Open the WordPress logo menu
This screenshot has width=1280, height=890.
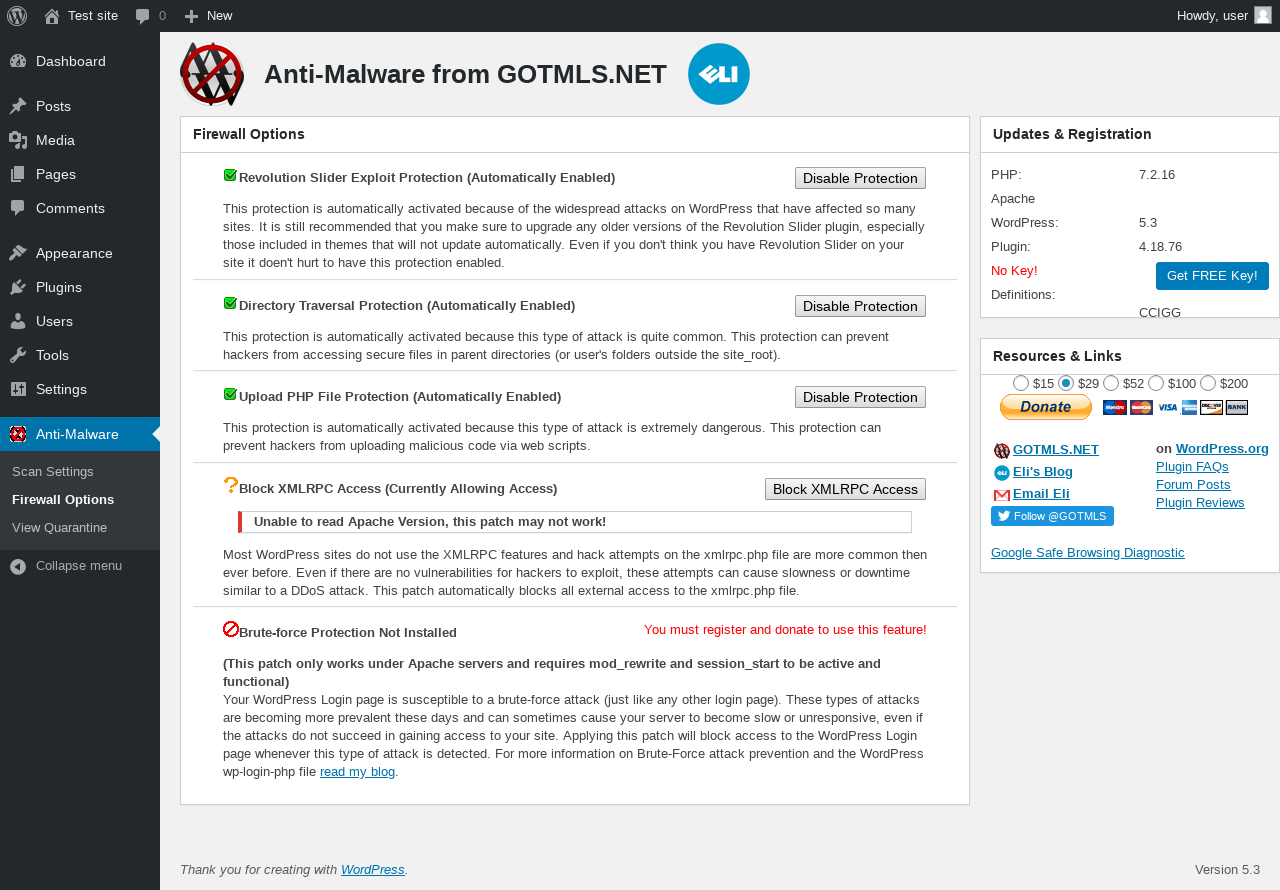coord(17,16)
